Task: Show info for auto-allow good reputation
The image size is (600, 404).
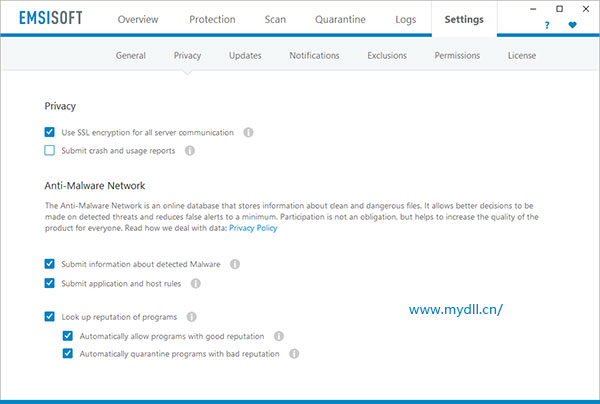Action: click(279, 336)
